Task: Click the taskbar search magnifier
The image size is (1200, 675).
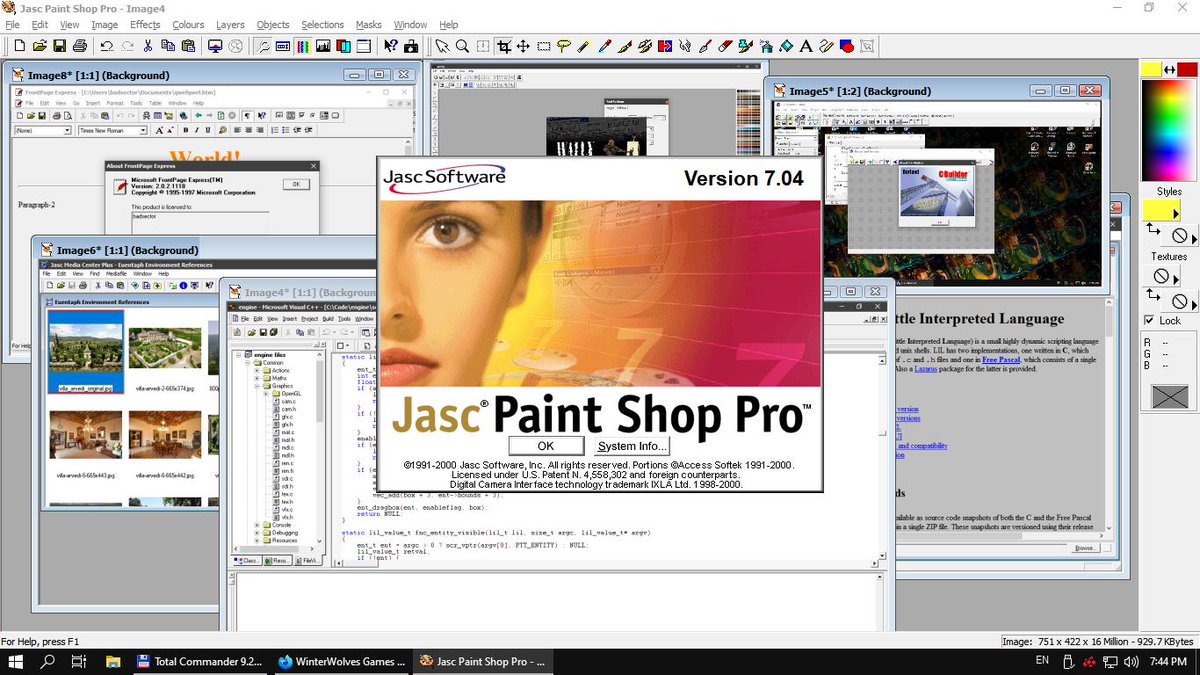Action: tap(47, 661)
